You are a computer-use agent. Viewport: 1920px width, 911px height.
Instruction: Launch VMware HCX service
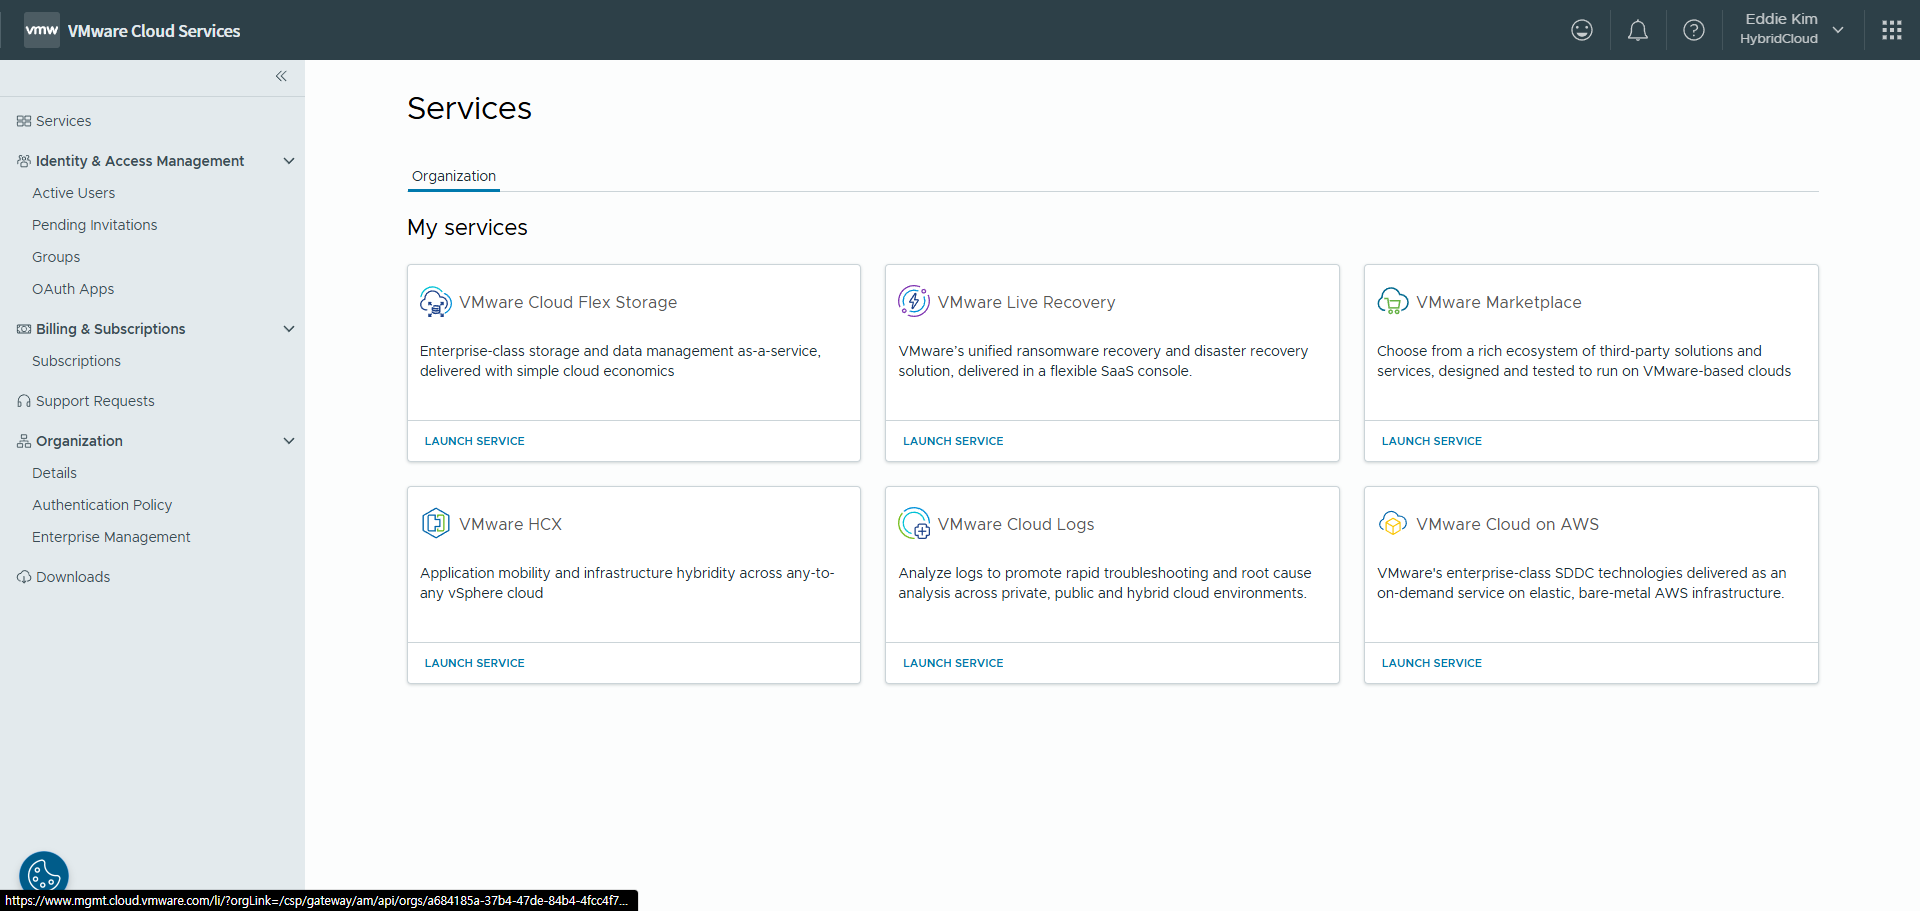click(x=474, y=663)
